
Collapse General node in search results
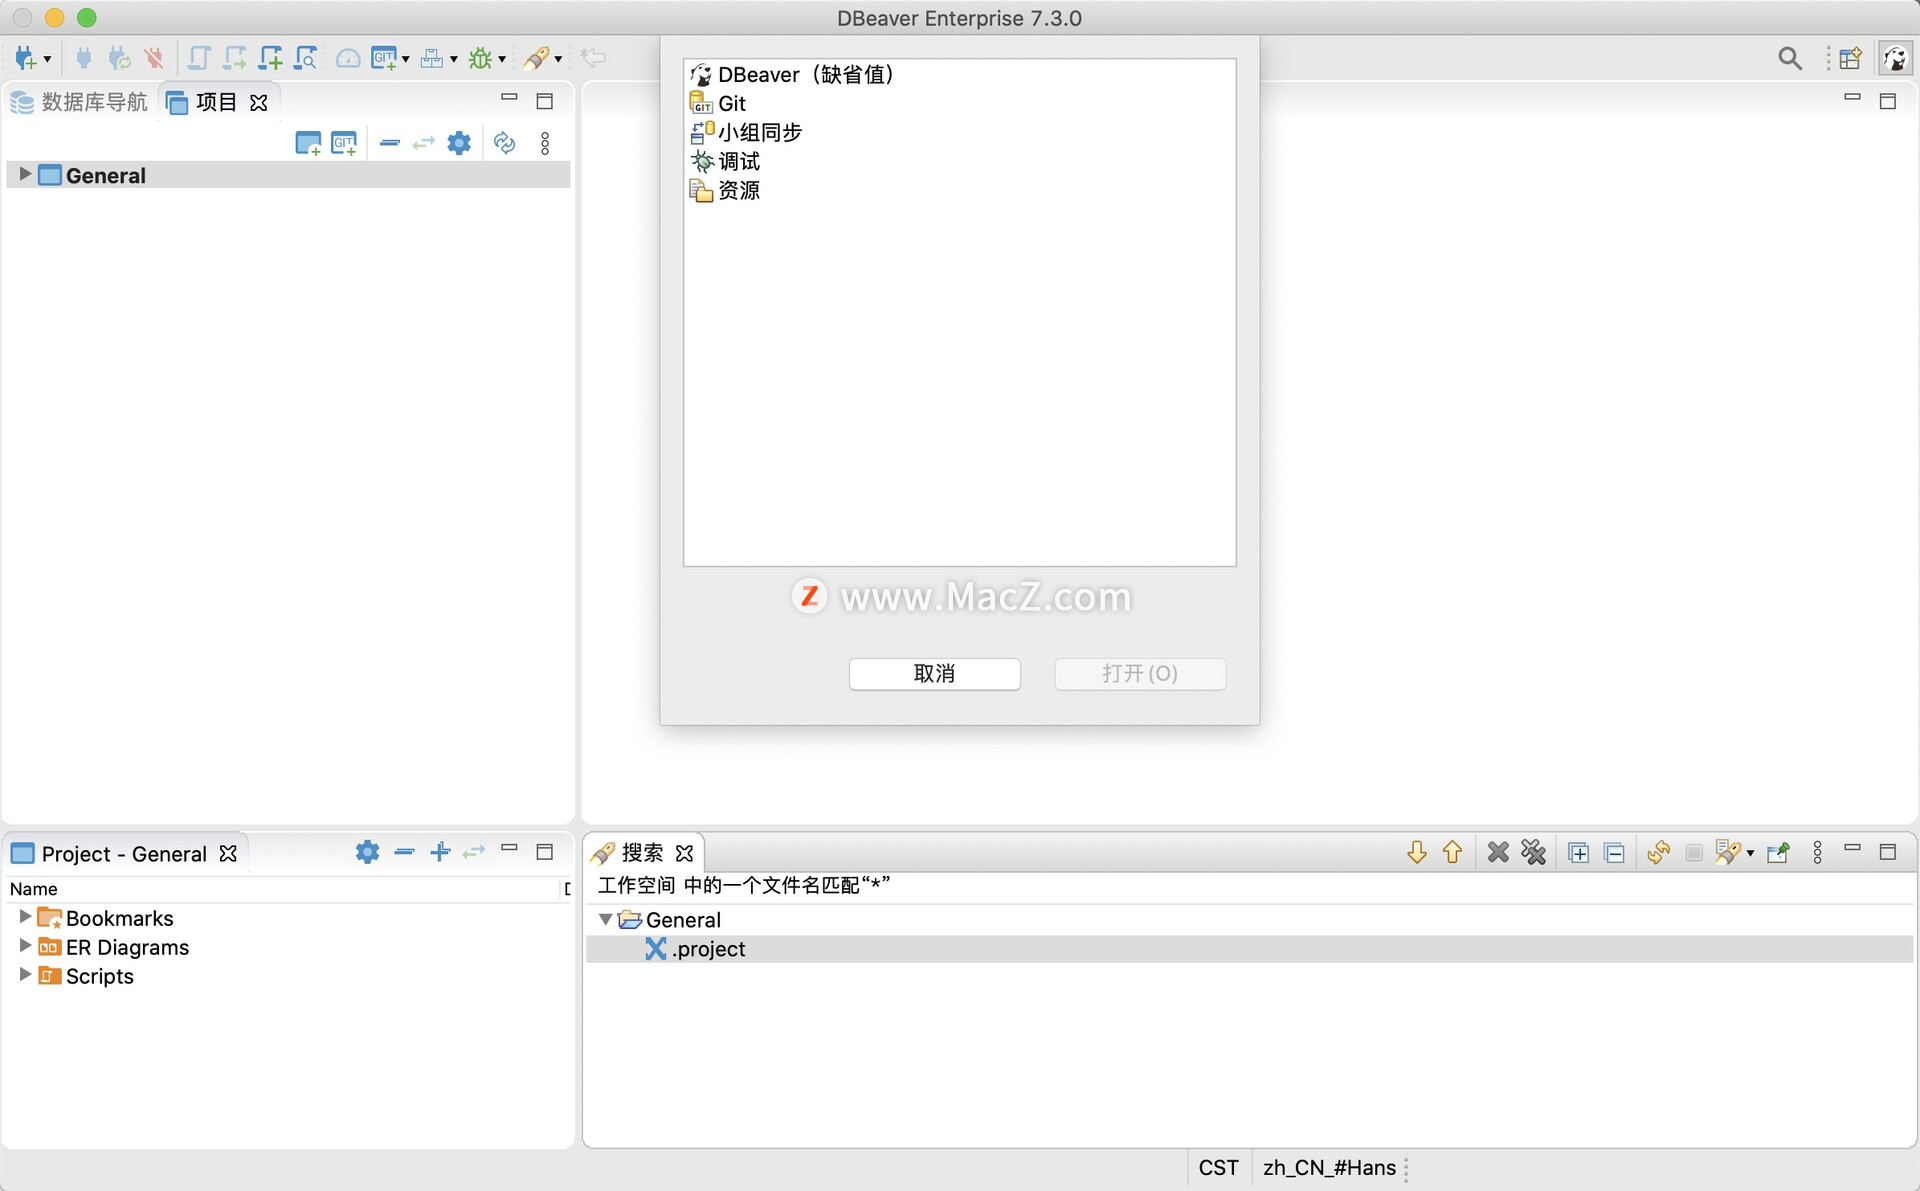[x=605, y=918]
